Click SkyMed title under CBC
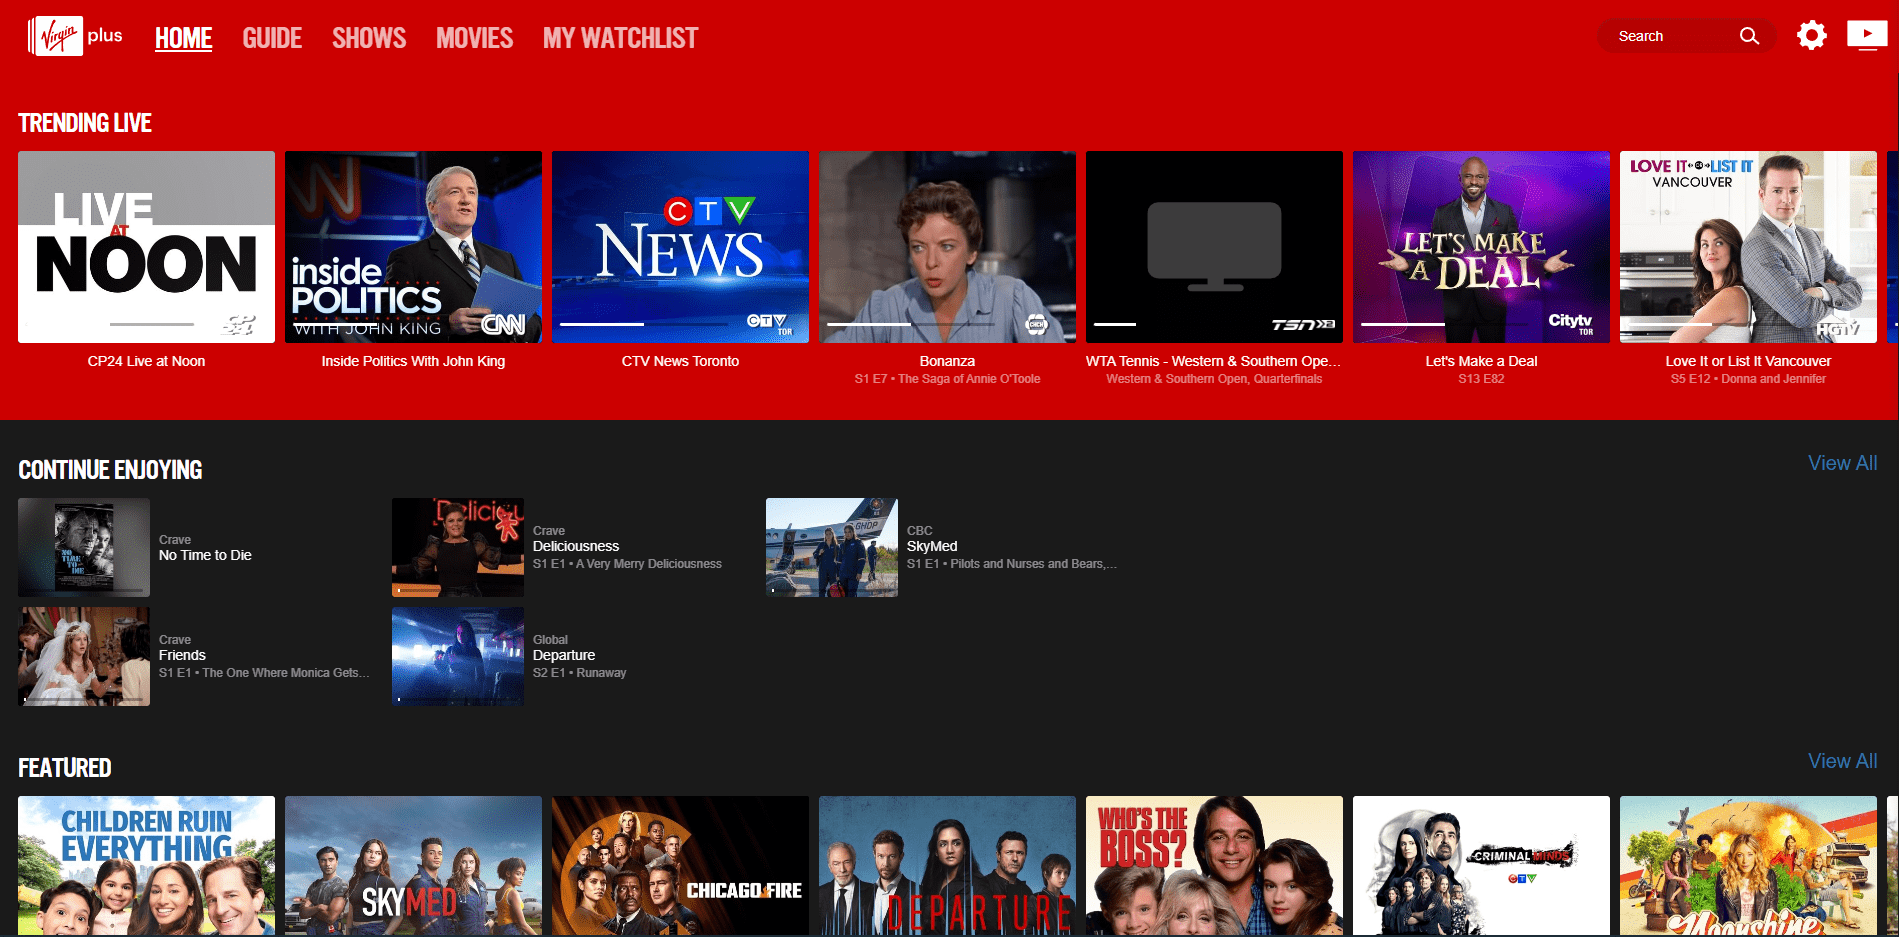The image size is (1899, 937). click(x=932, y=546)
